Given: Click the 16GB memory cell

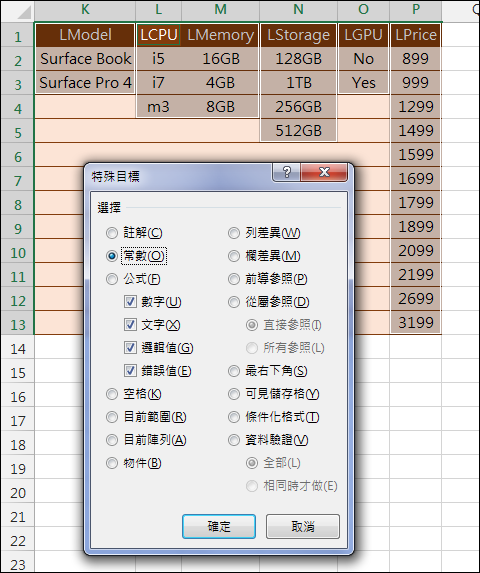Looking at the screenshot, I should [x=220, y=58].
